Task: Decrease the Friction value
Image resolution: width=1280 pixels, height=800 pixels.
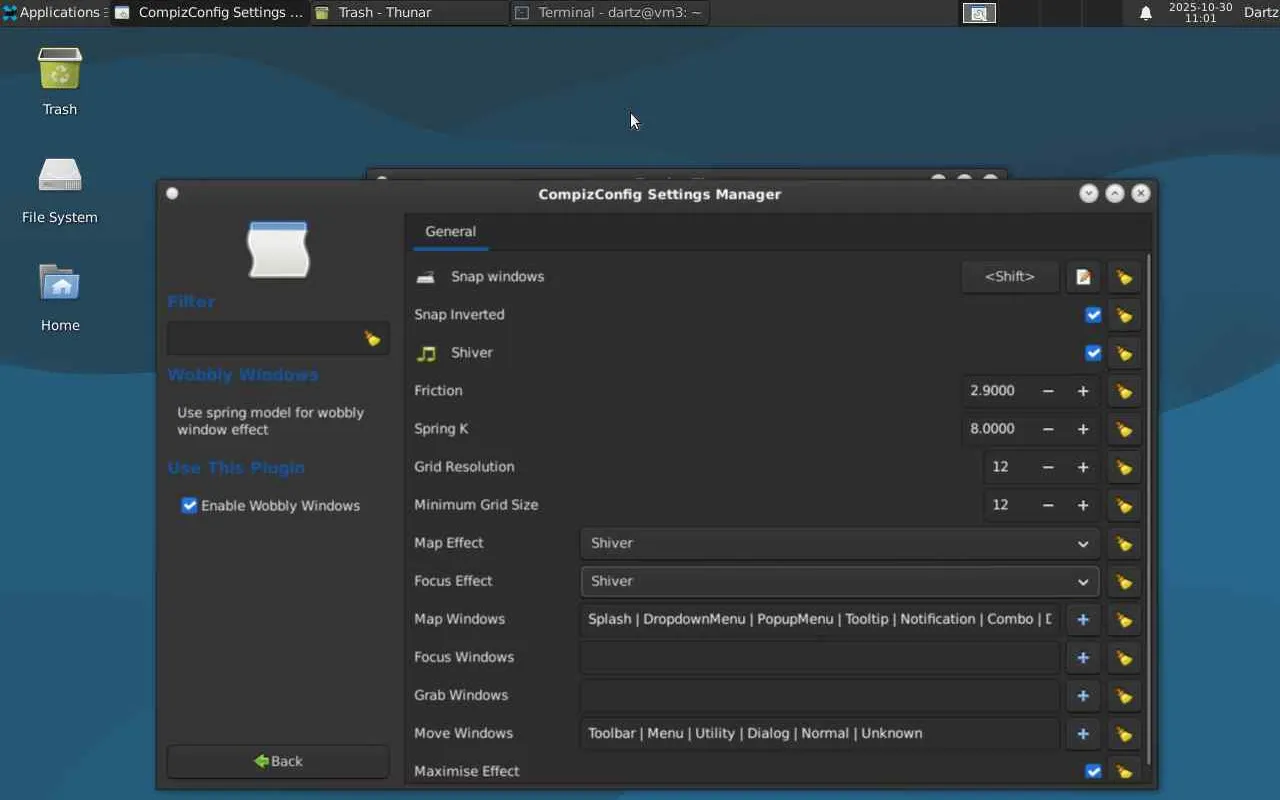Action: pos(1048,391)
